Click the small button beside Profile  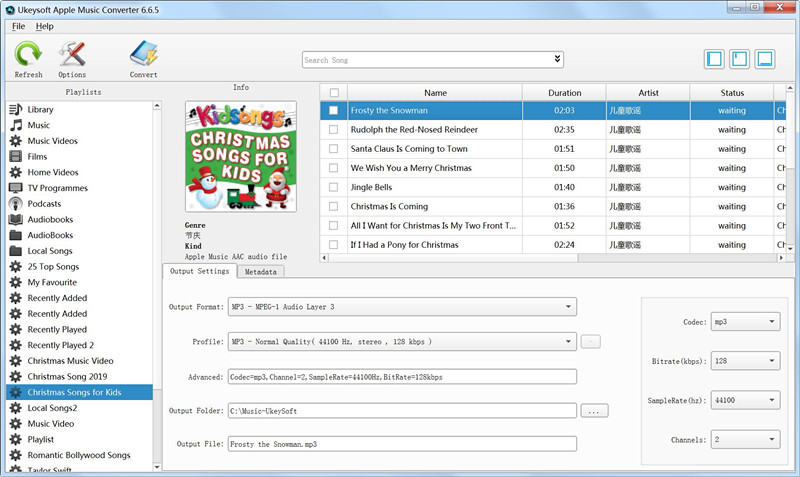tap(590, 341)
